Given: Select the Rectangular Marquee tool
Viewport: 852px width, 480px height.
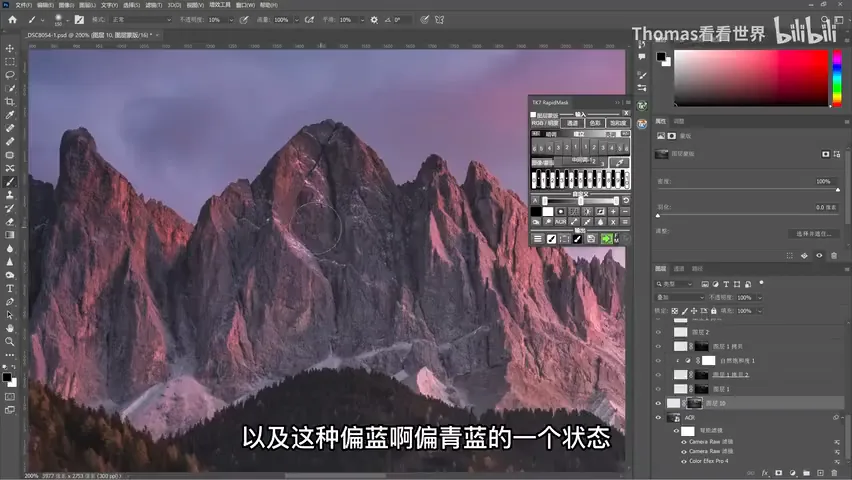Looking at the screenshot, I should coord(10,61).
